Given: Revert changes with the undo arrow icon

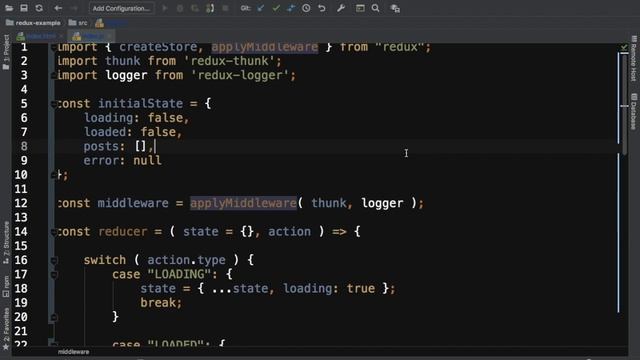Looking at the screenshot, I should tap(322, 8).
